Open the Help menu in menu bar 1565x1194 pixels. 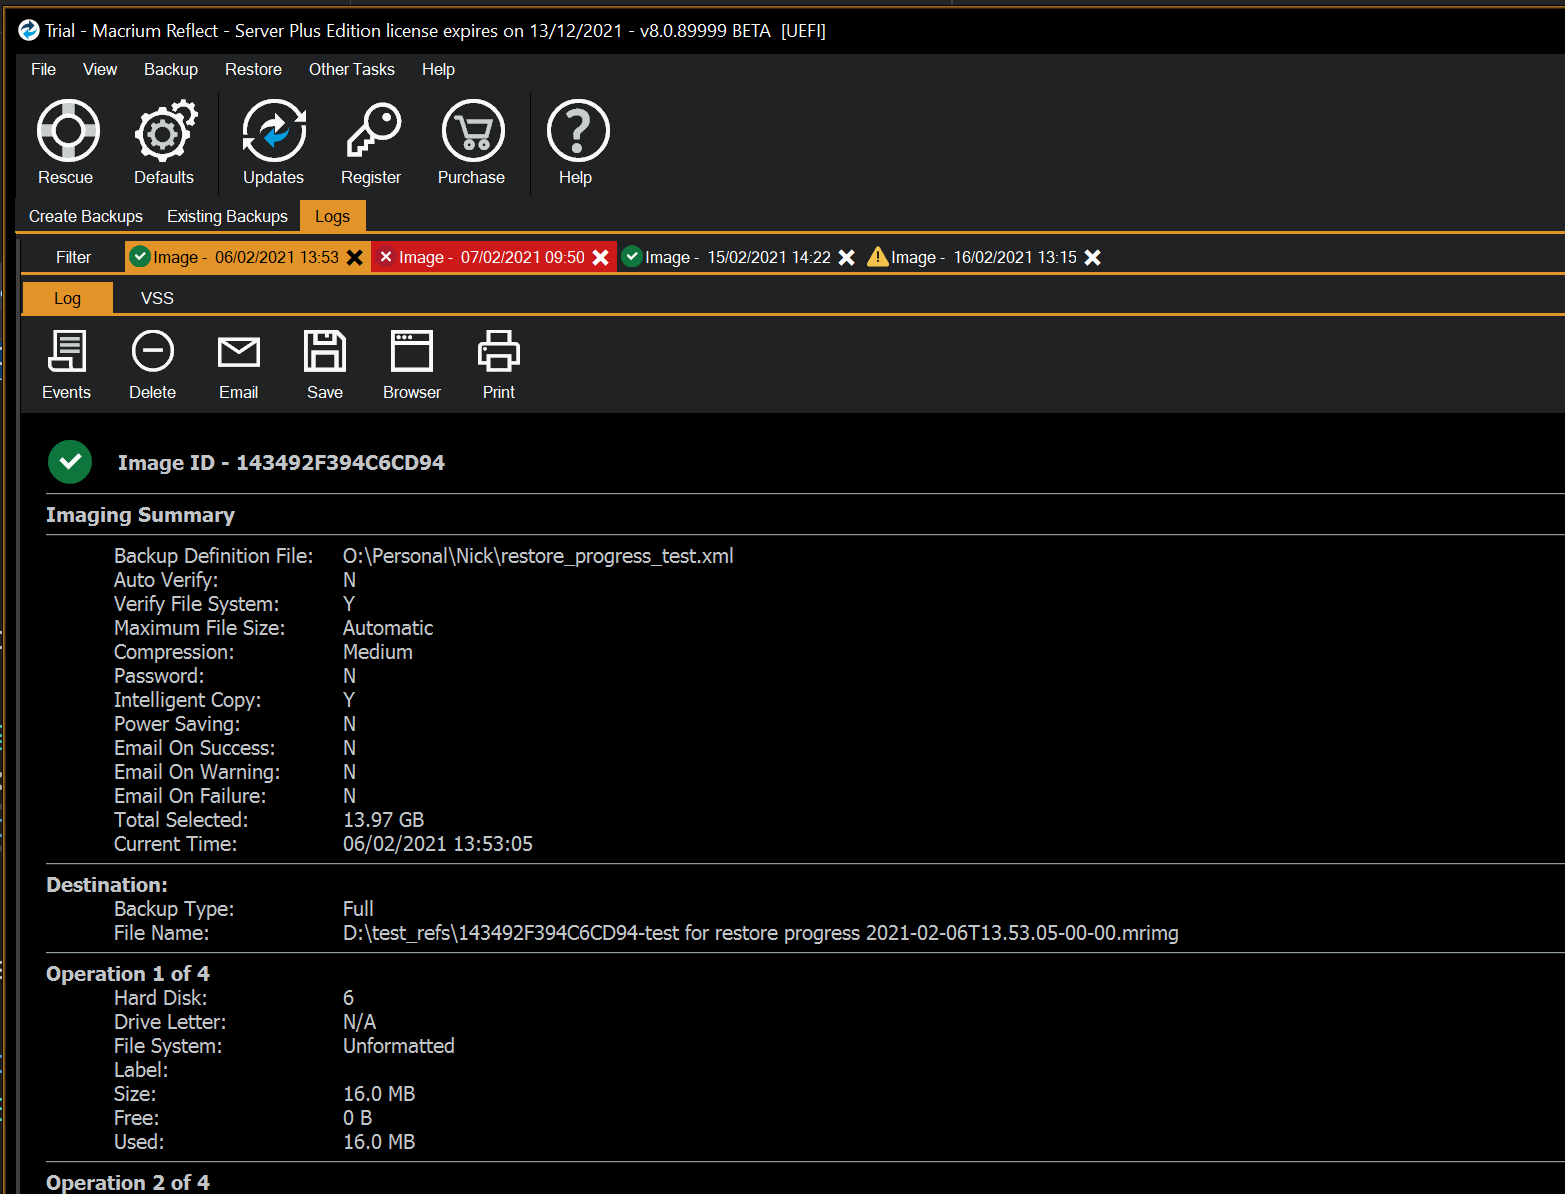coord(438,69)
